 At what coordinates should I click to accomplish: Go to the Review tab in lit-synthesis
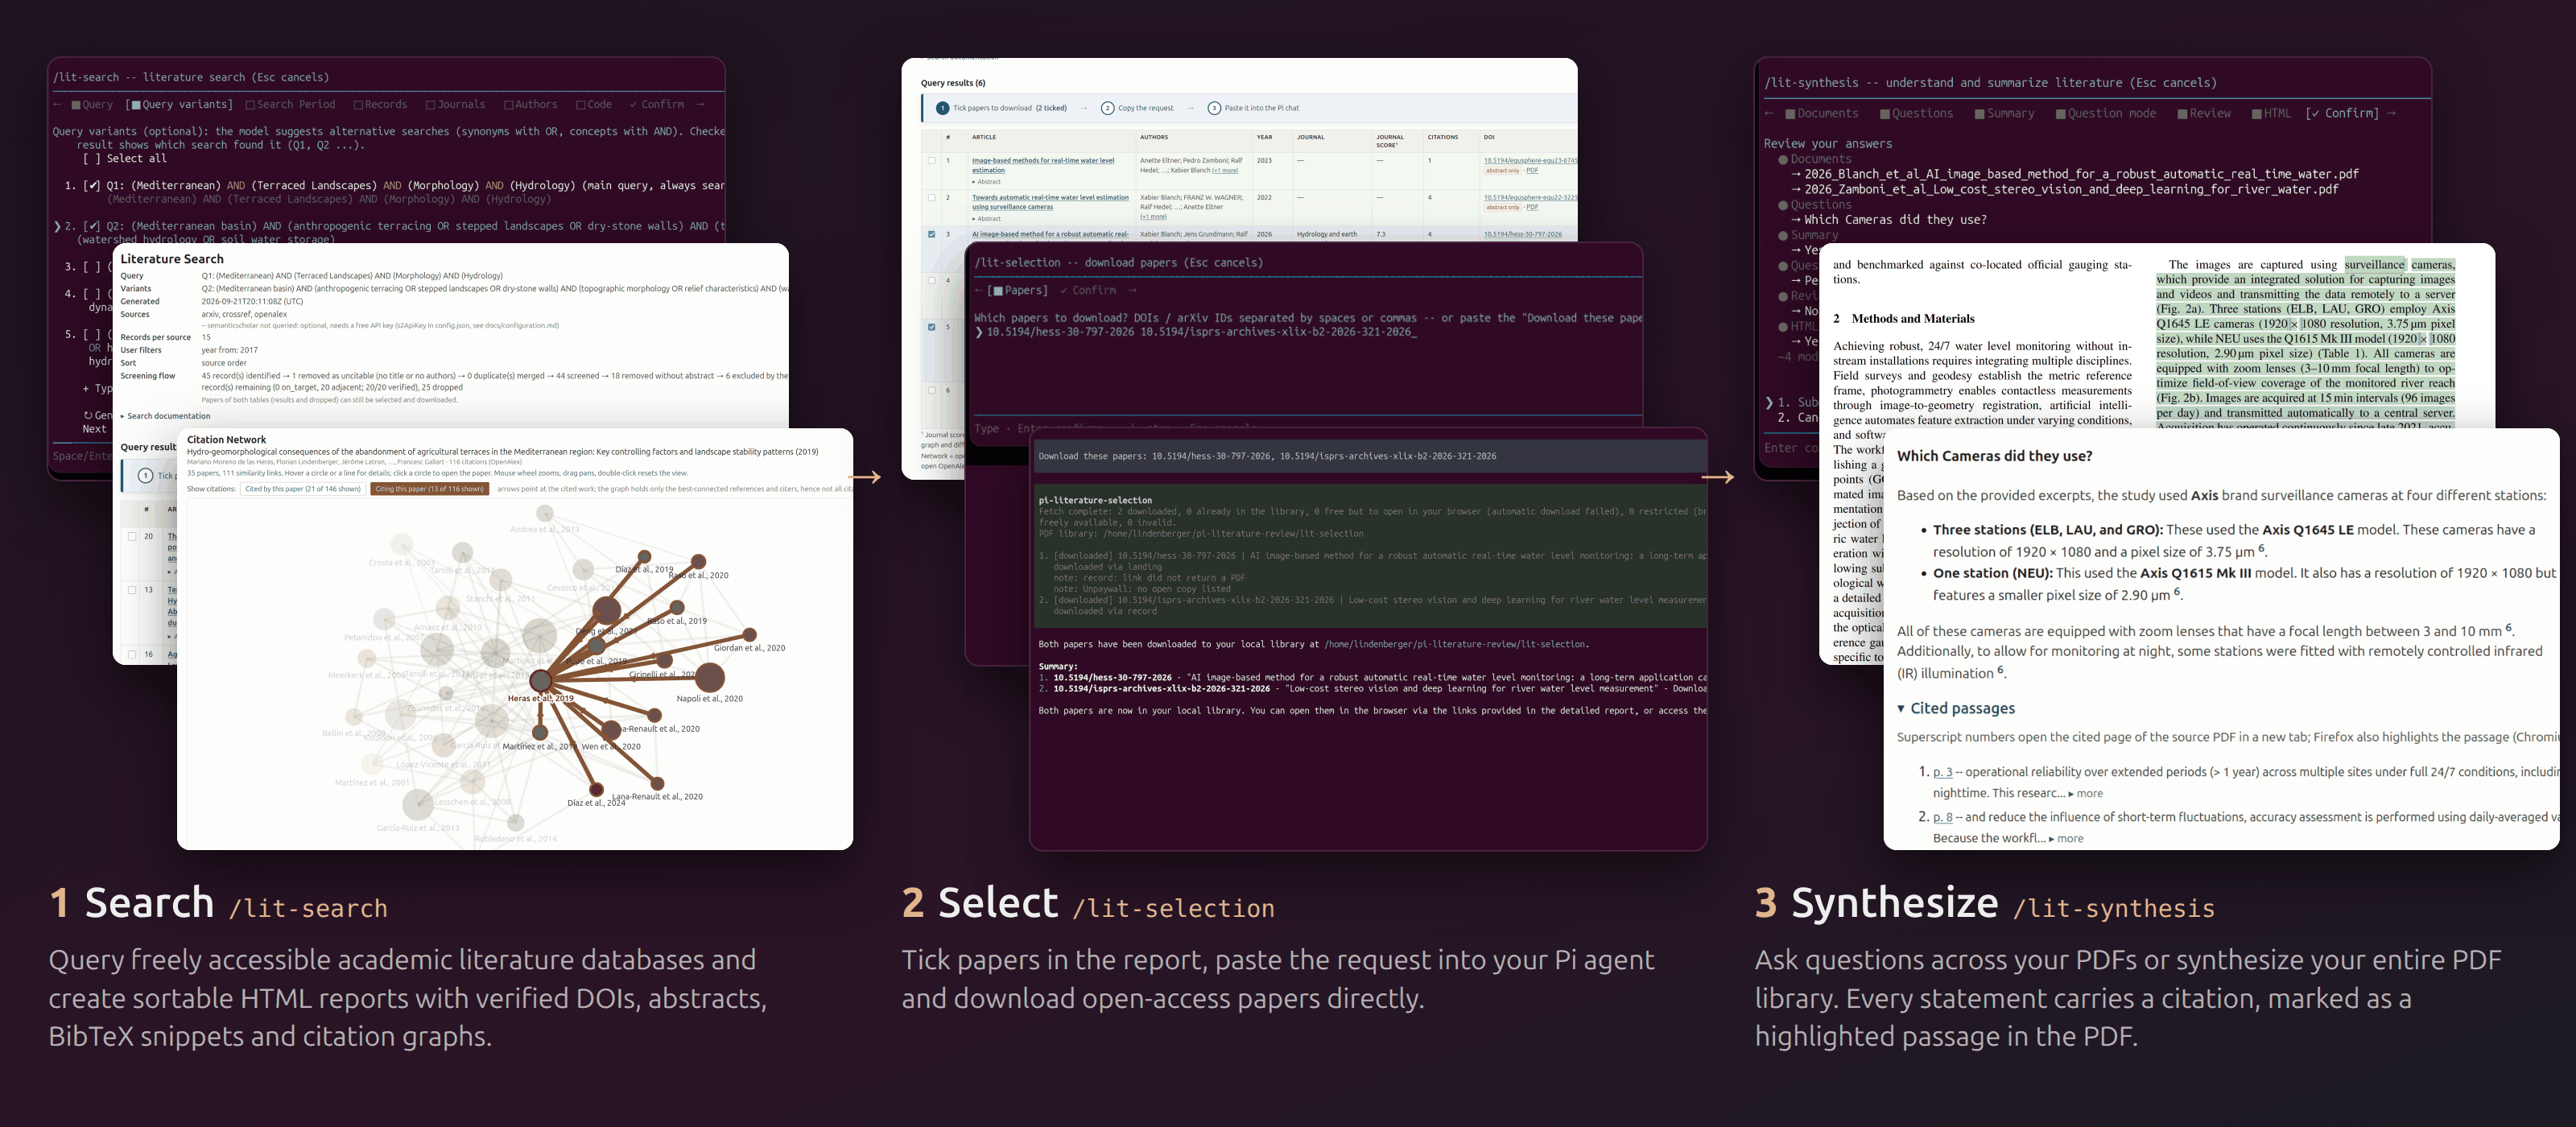[2203, 113]
